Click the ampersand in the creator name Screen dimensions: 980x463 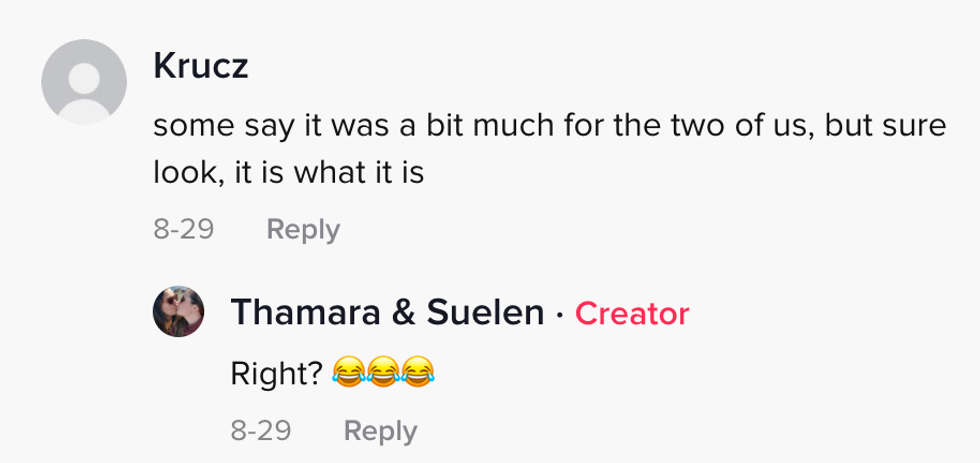tap(403, 313)
